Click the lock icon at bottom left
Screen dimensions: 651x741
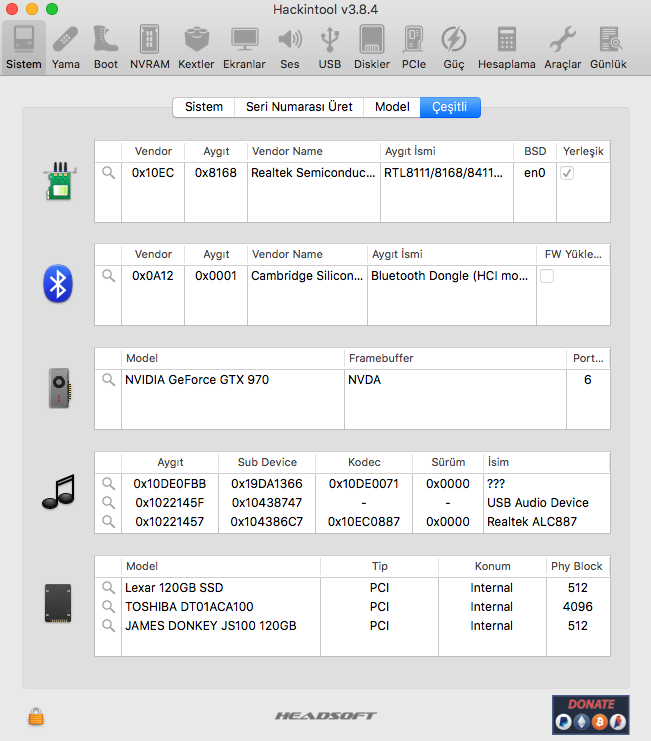tap(36, 716)
